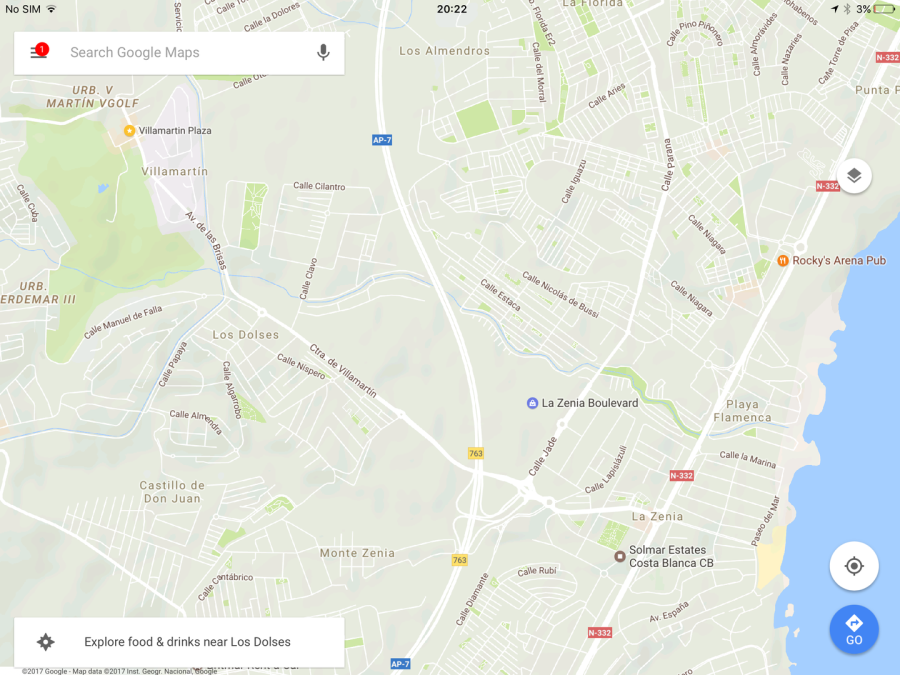Select the Monte Zenia neighborhood label

click(x=357, y=553)
